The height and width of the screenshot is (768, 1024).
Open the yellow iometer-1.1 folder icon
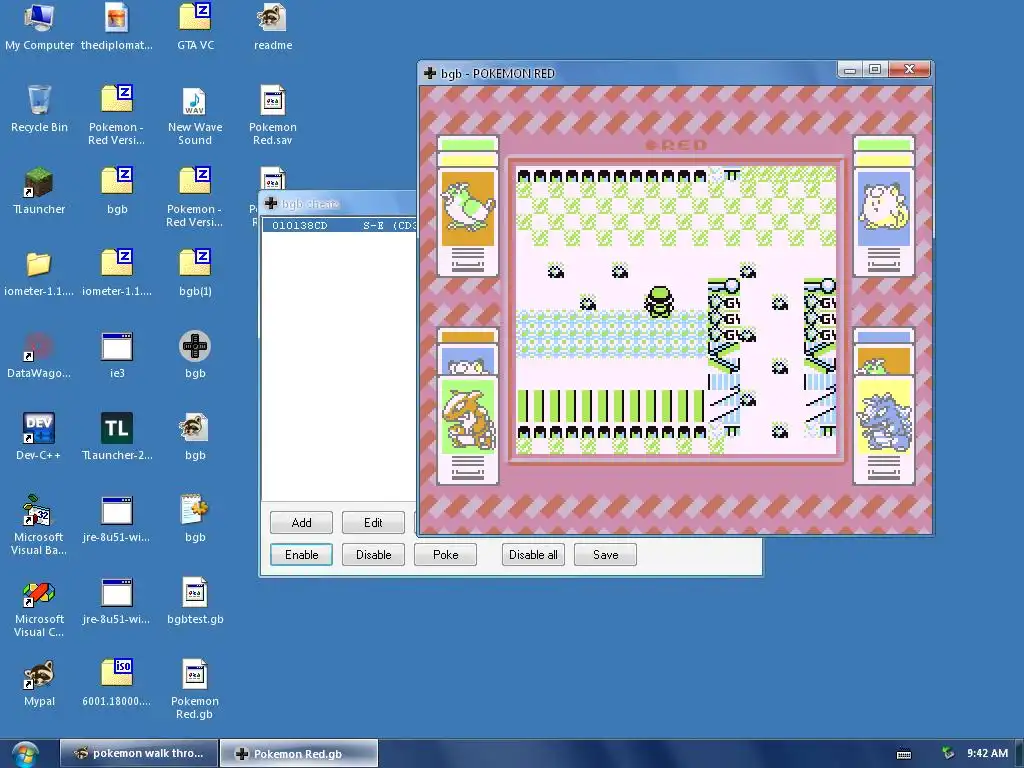tap(39, 273)
